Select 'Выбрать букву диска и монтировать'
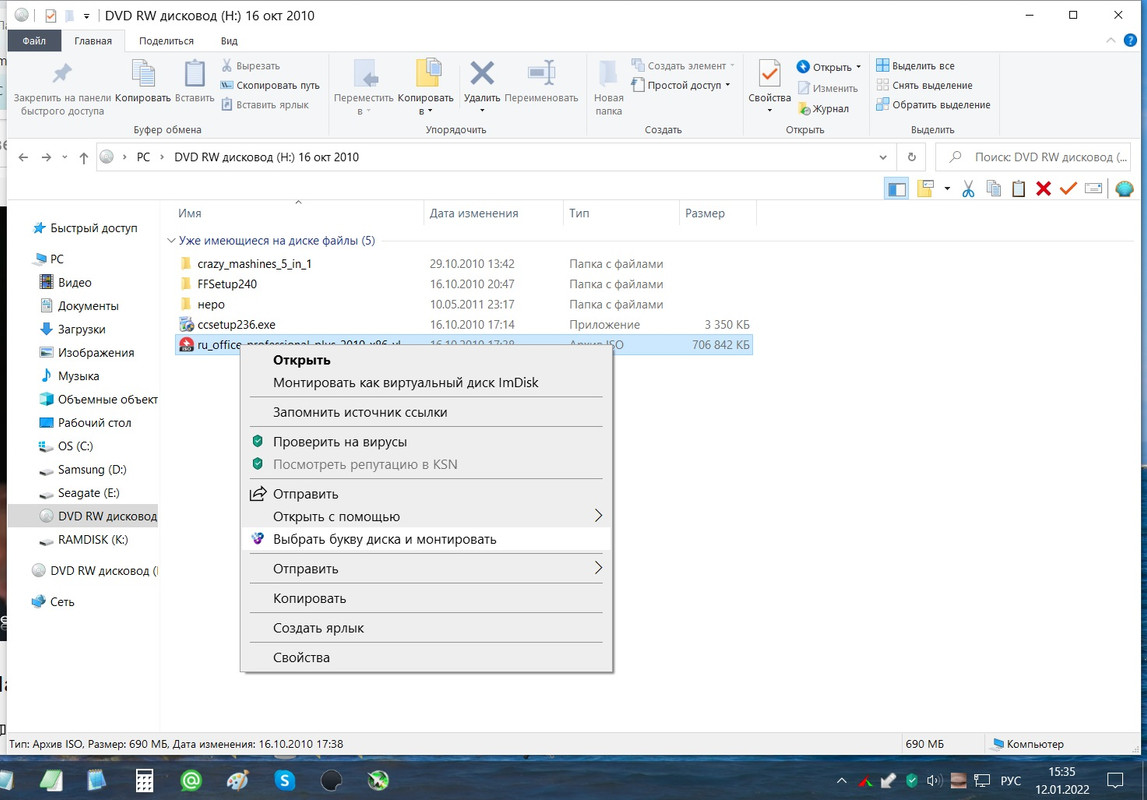This screenshot has width=1147, height=800. (426, 539)
